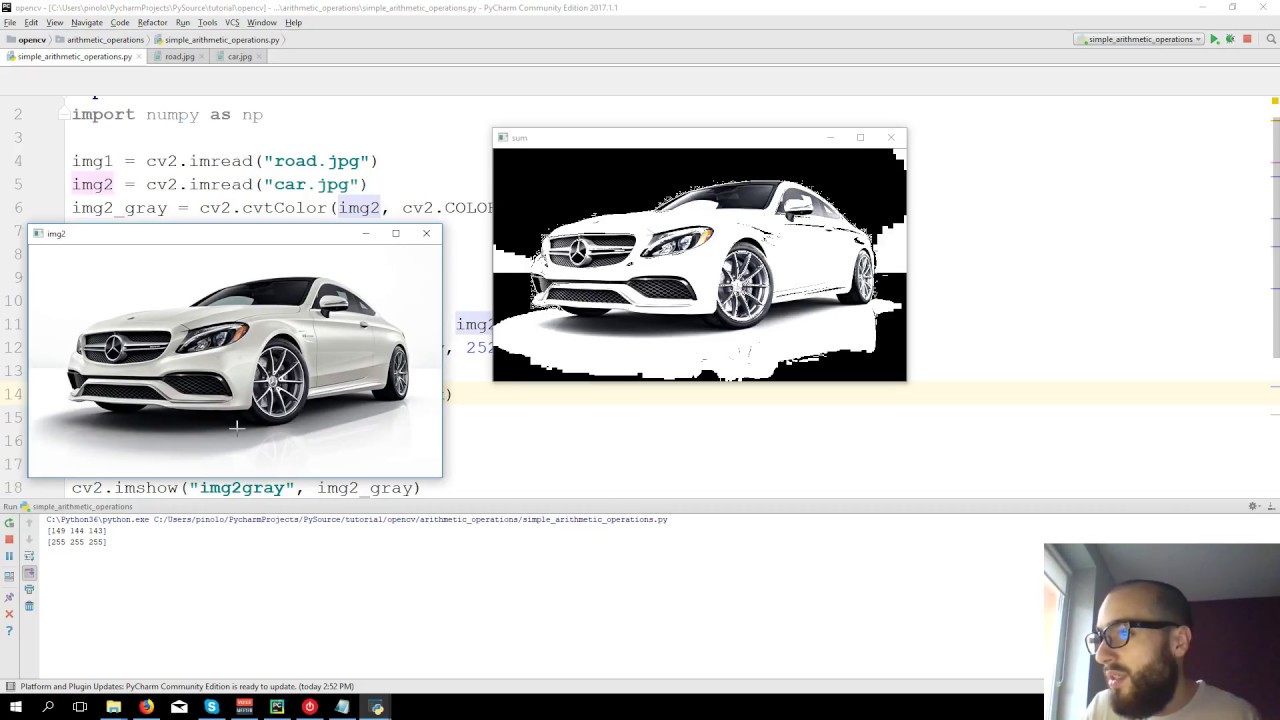Viewport: 1280px width, 720px height.
Task: Open the Window menu
Action: tap(262, 22)
